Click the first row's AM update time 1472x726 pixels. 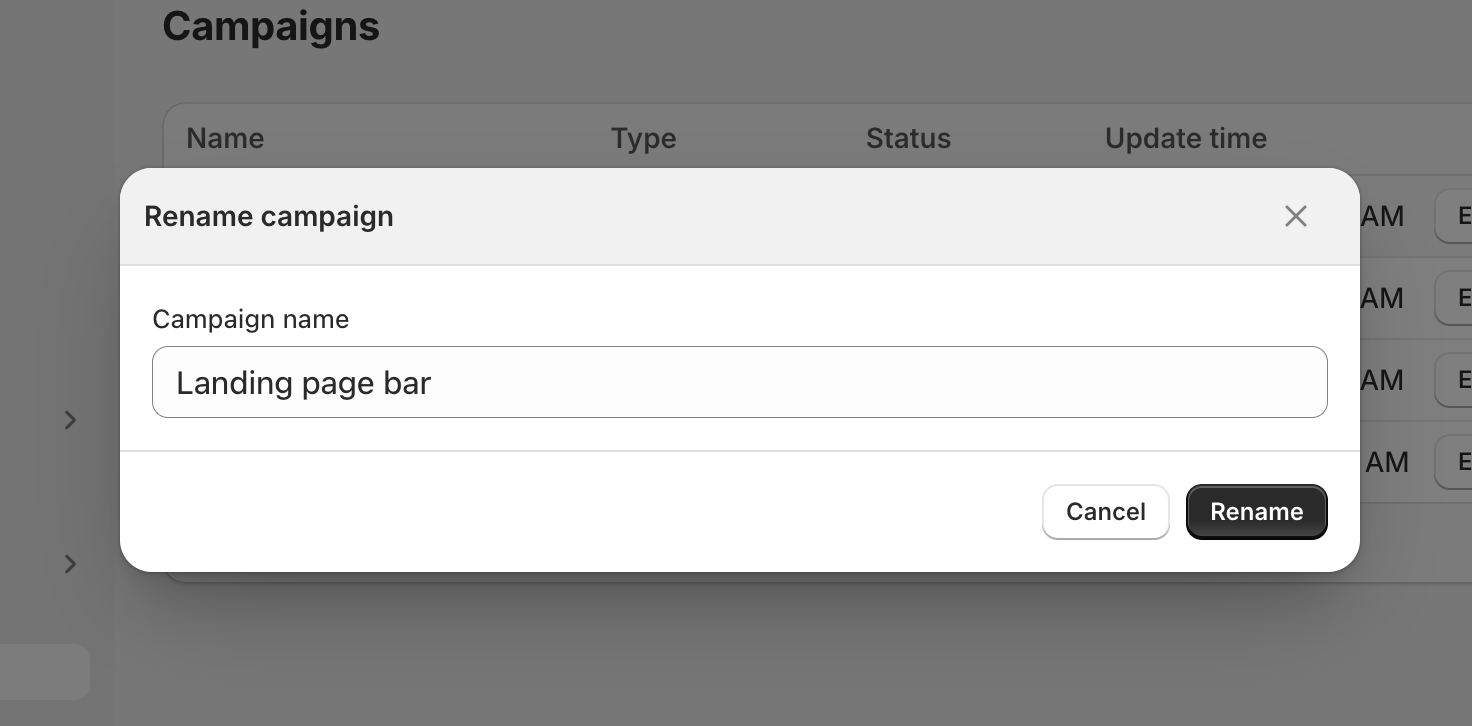(x=1382, y=216)
